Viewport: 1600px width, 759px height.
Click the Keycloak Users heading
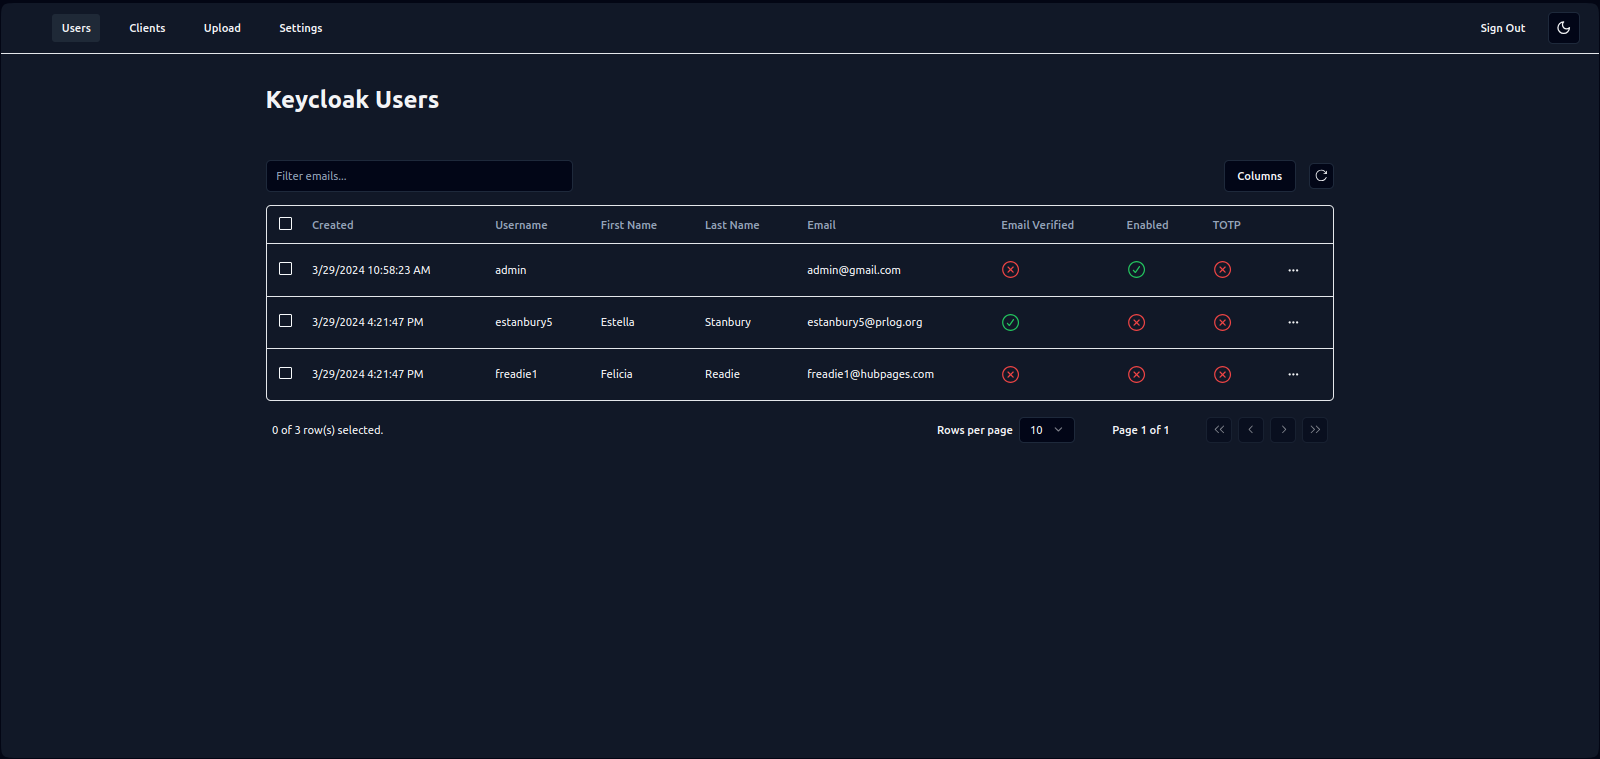353,100
